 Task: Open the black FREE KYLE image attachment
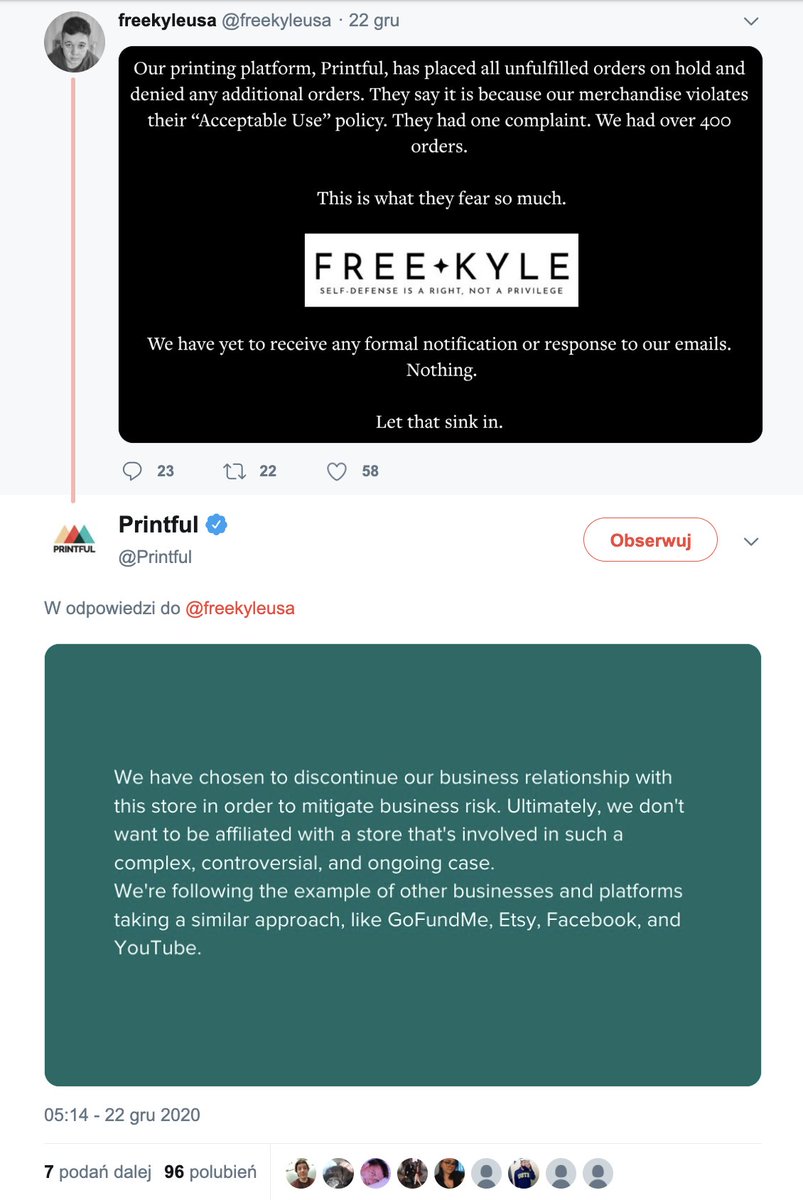[x=440, y=245]
